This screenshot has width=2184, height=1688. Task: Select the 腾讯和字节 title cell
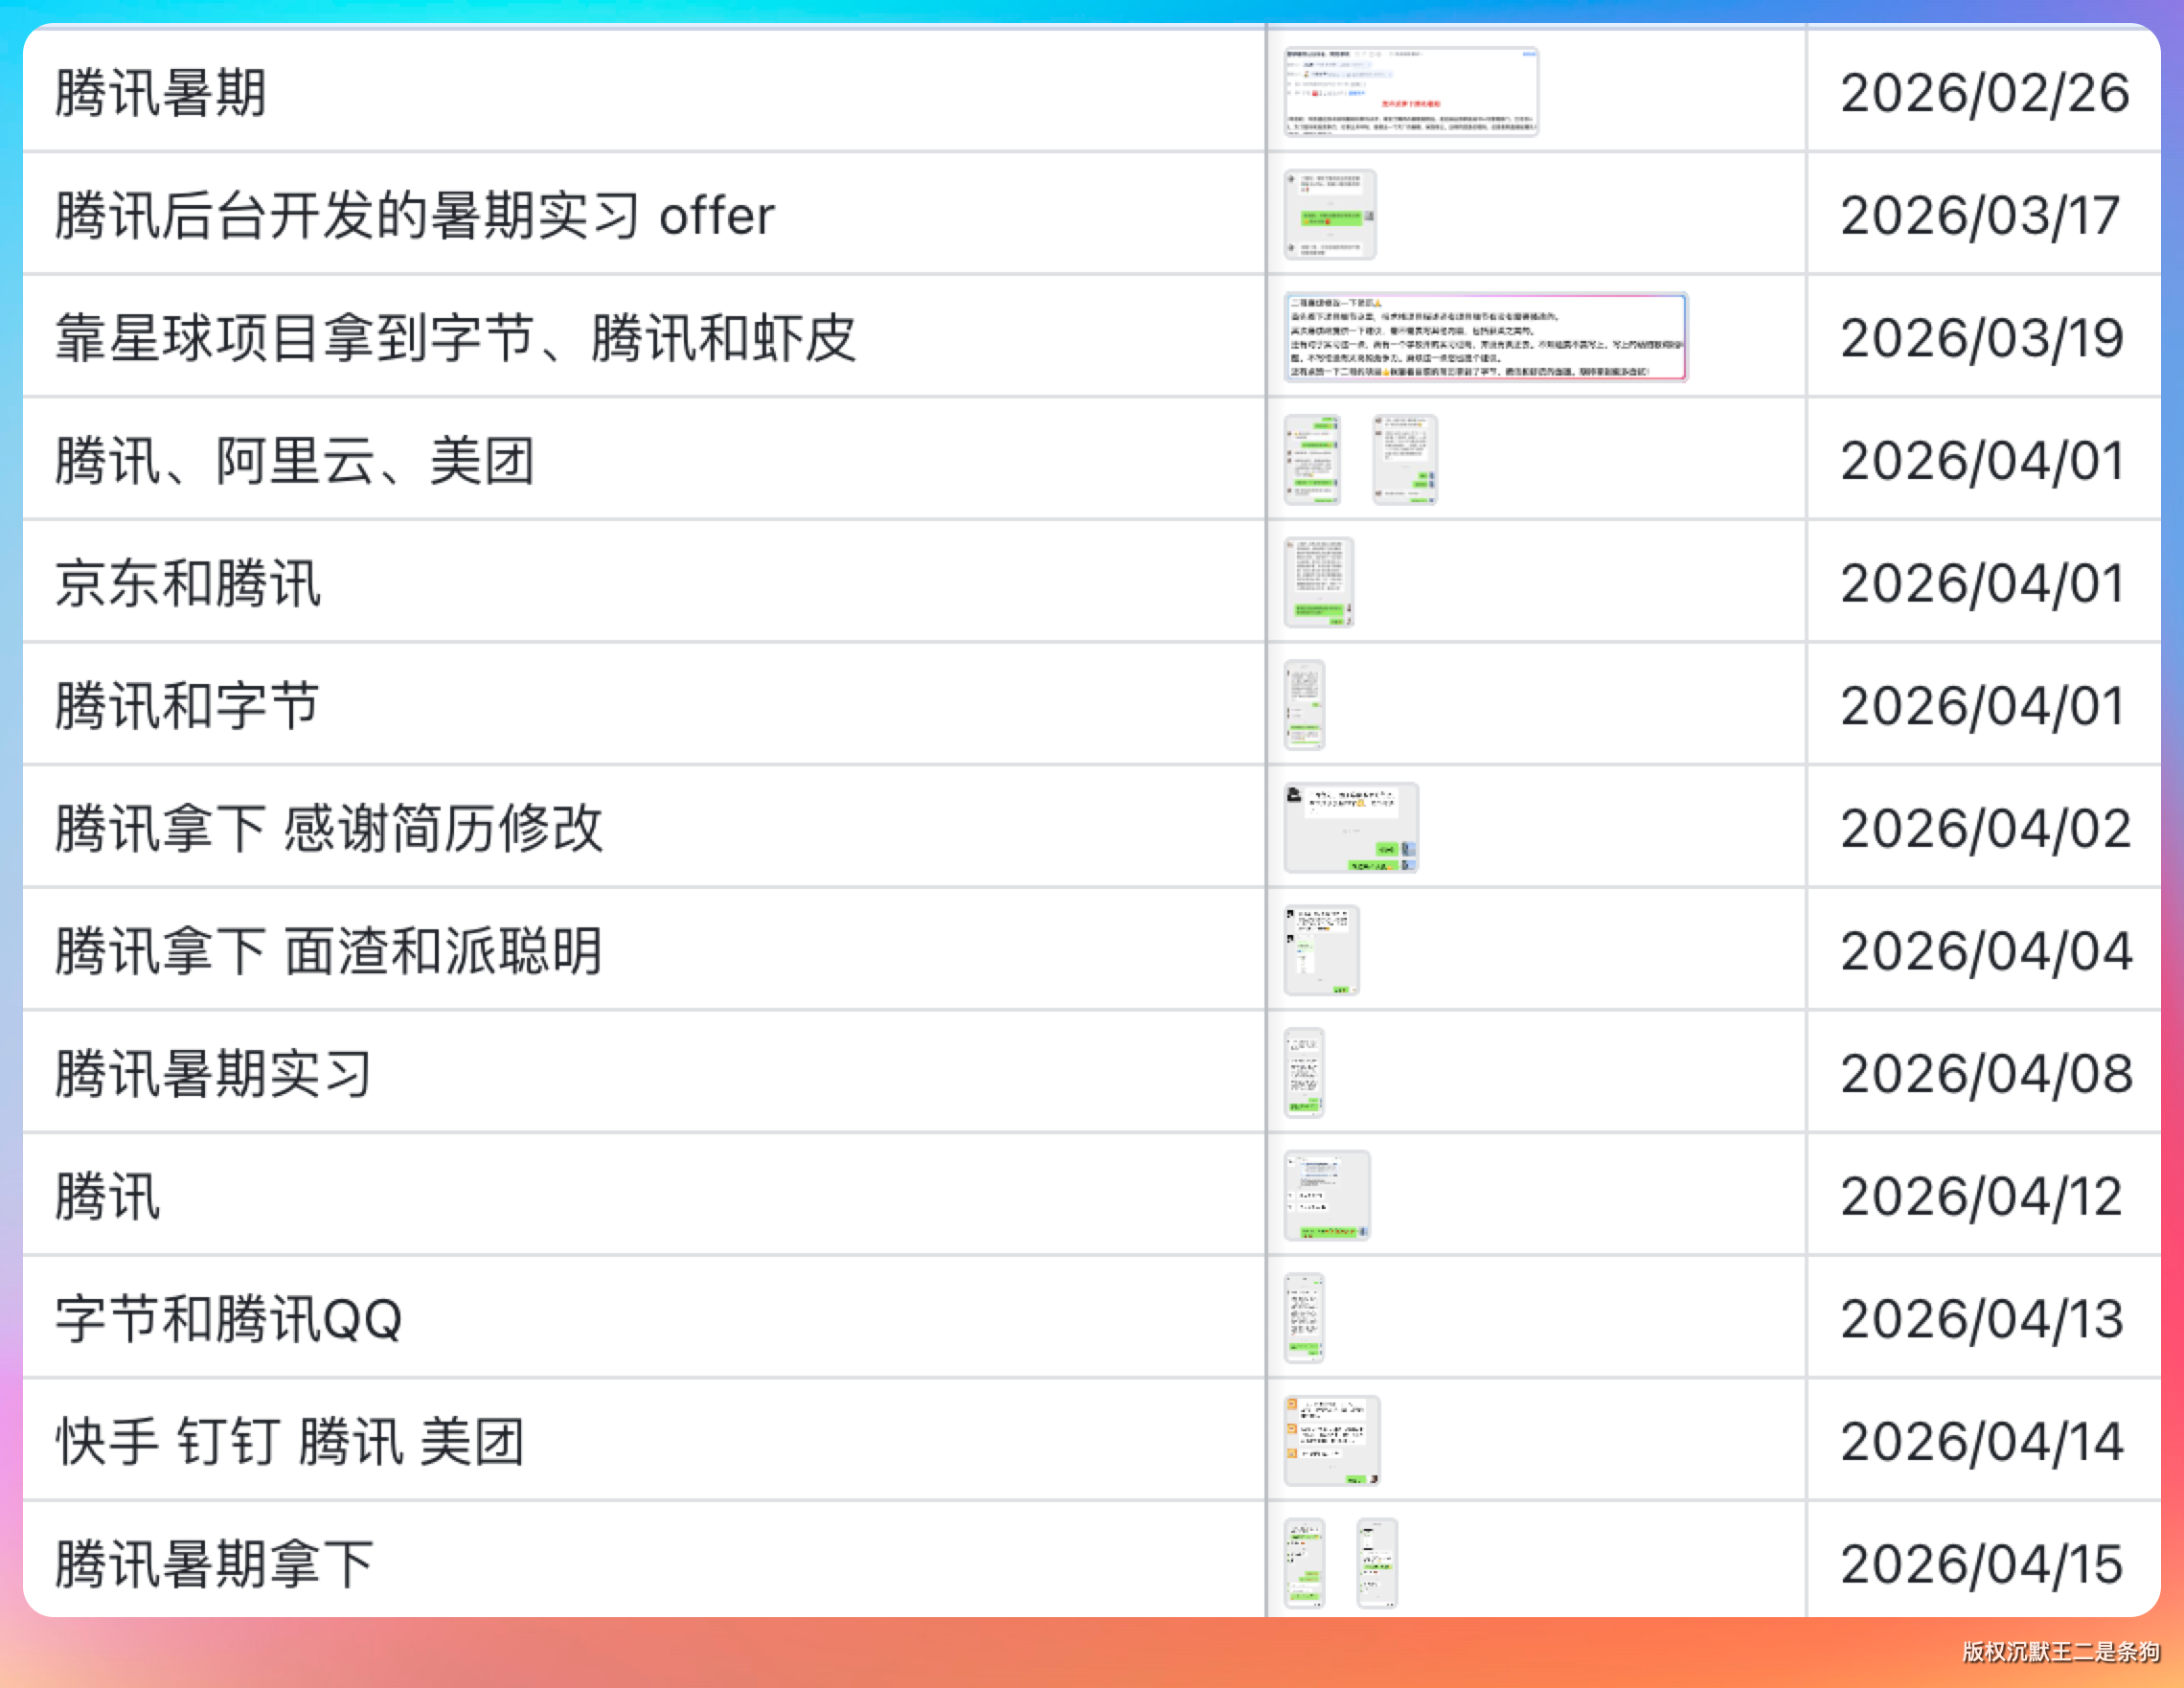tap(188, 705)
